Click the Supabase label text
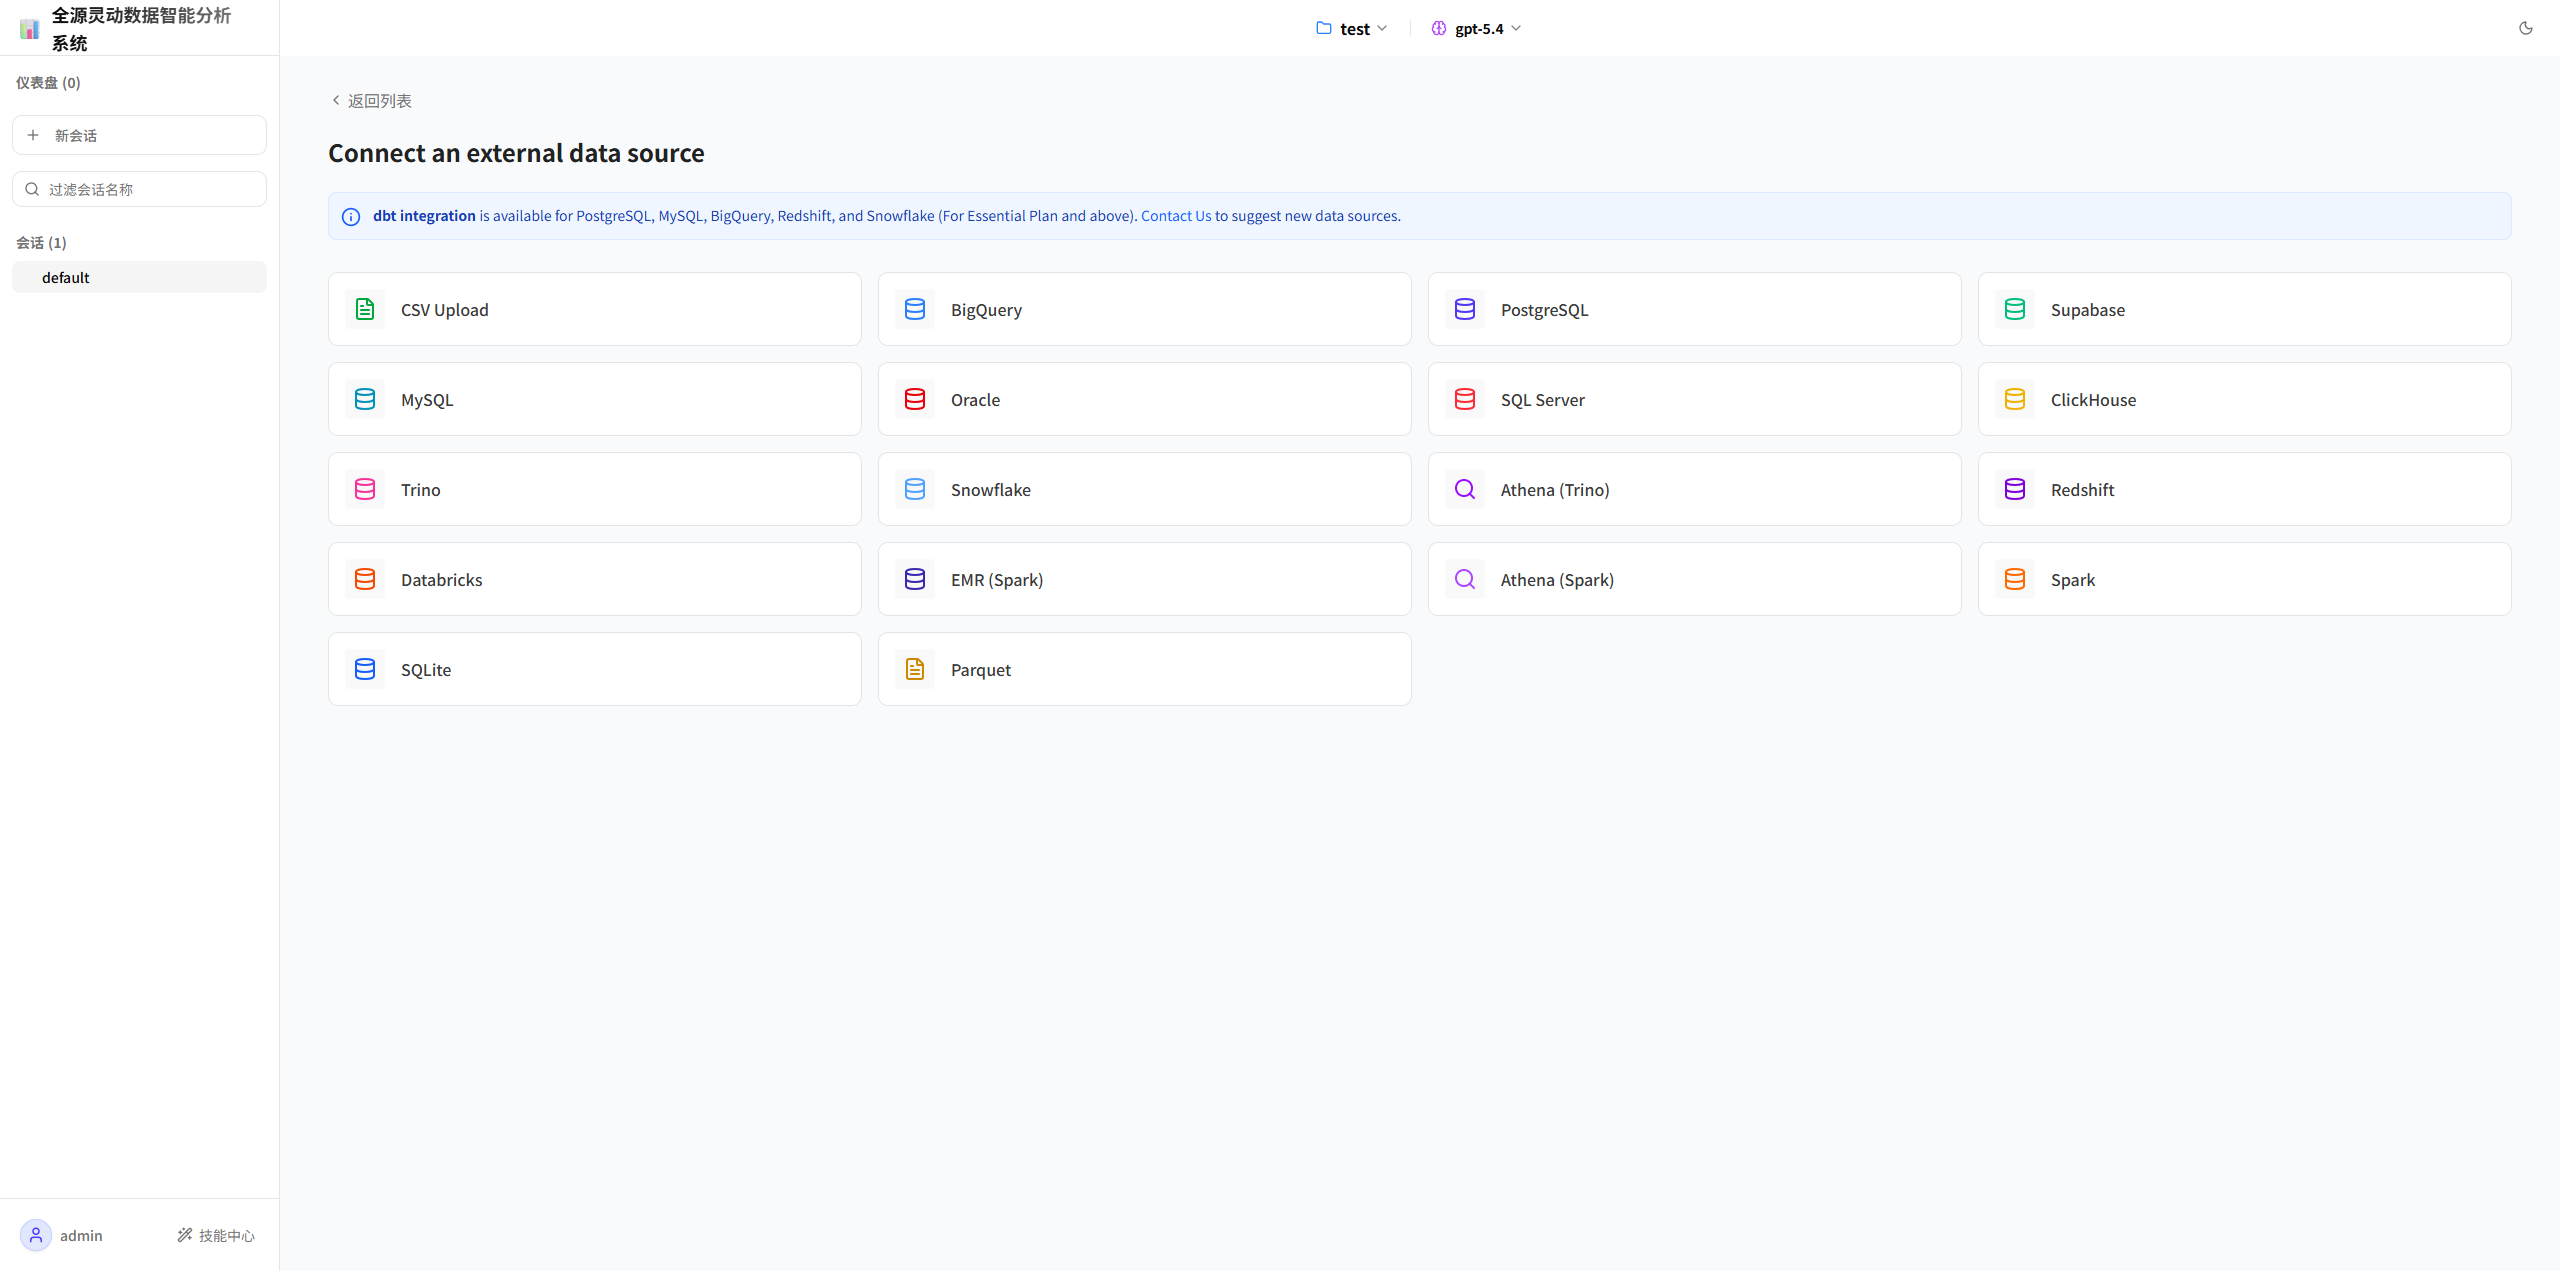This screenshot has width=2560, height=1271. pos(2088,310)
